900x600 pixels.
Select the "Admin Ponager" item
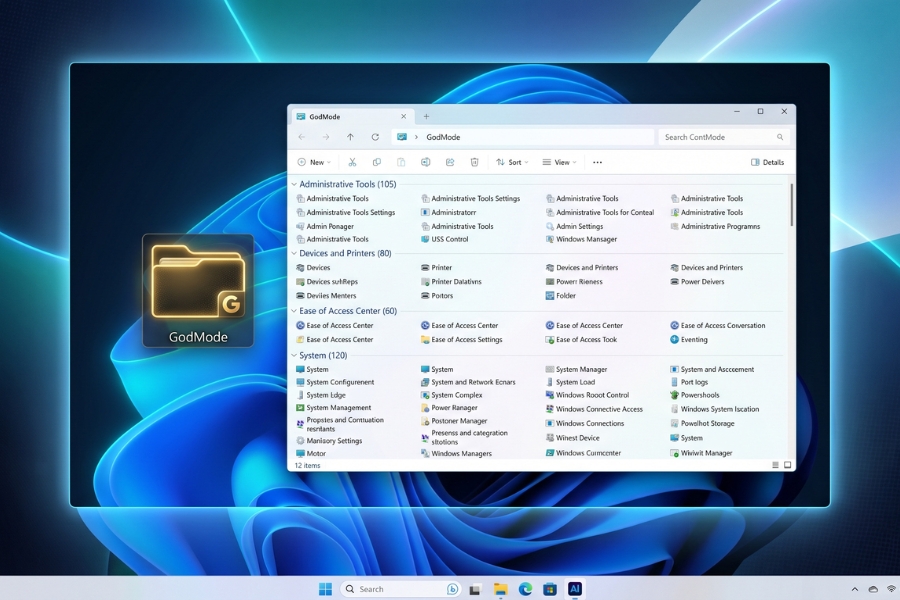point(325,226)
